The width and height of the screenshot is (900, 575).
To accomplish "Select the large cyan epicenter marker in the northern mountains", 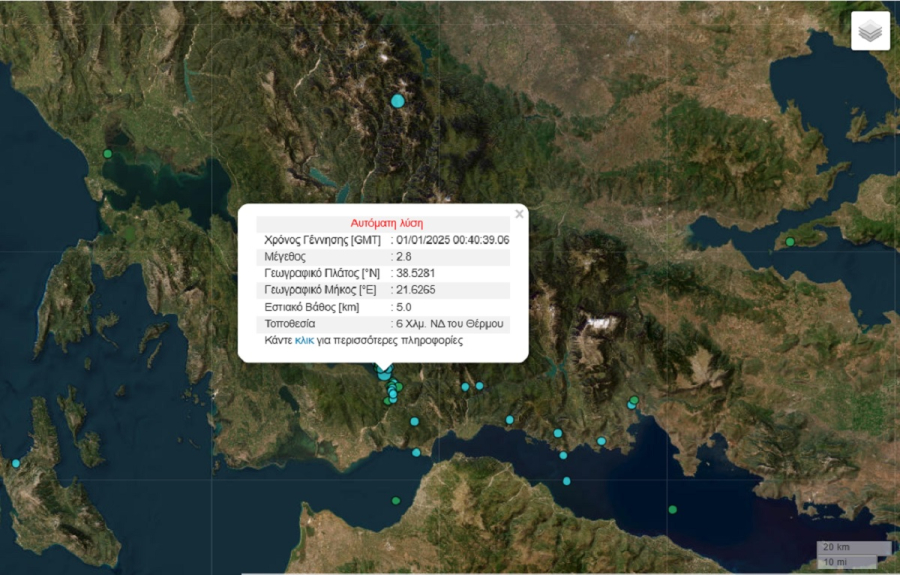I will pos(398,102).
